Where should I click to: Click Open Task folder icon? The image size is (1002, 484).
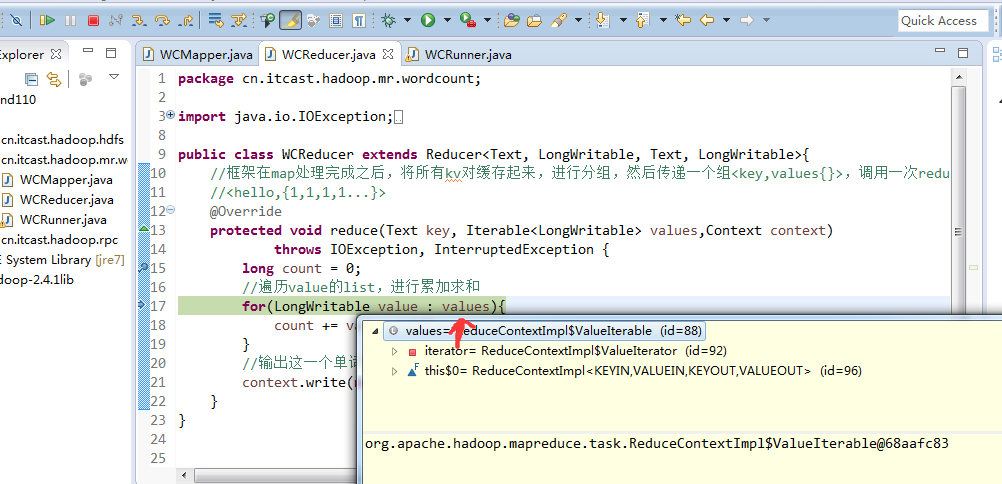tap(534, 20)
